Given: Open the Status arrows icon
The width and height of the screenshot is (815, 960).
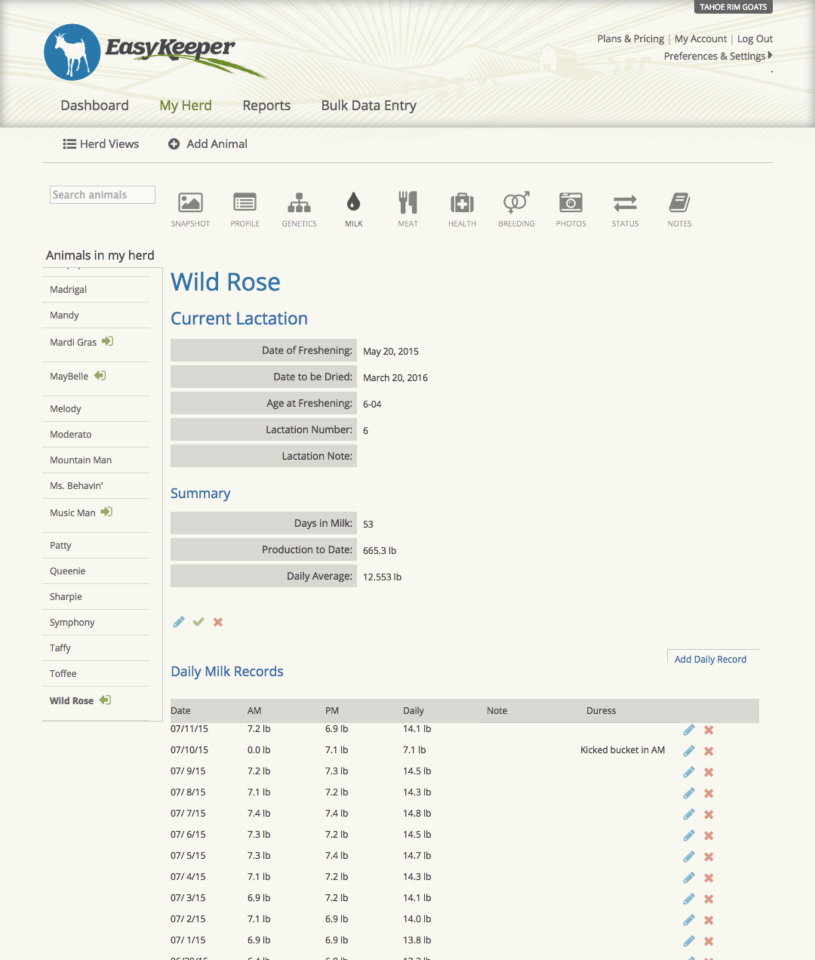Looking at the screenshot, I should pos(624,200).
